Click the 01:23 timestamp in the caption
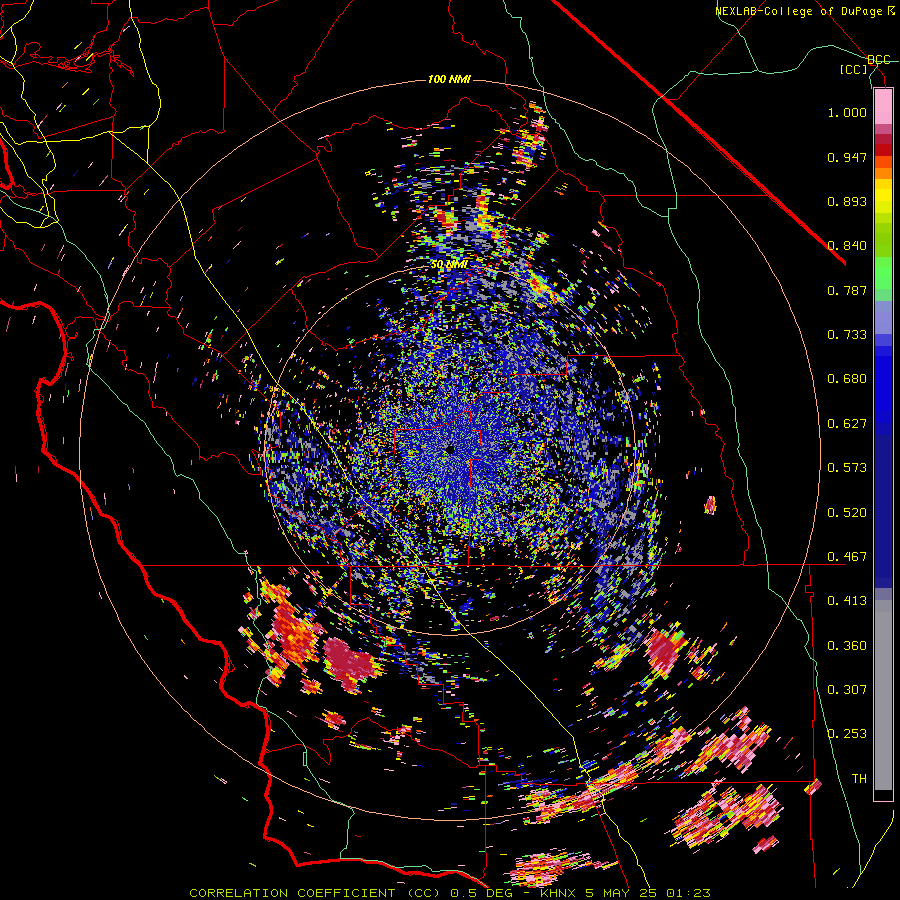The width and height of the screenshot is (900, 900). click(x=688, y=893)
